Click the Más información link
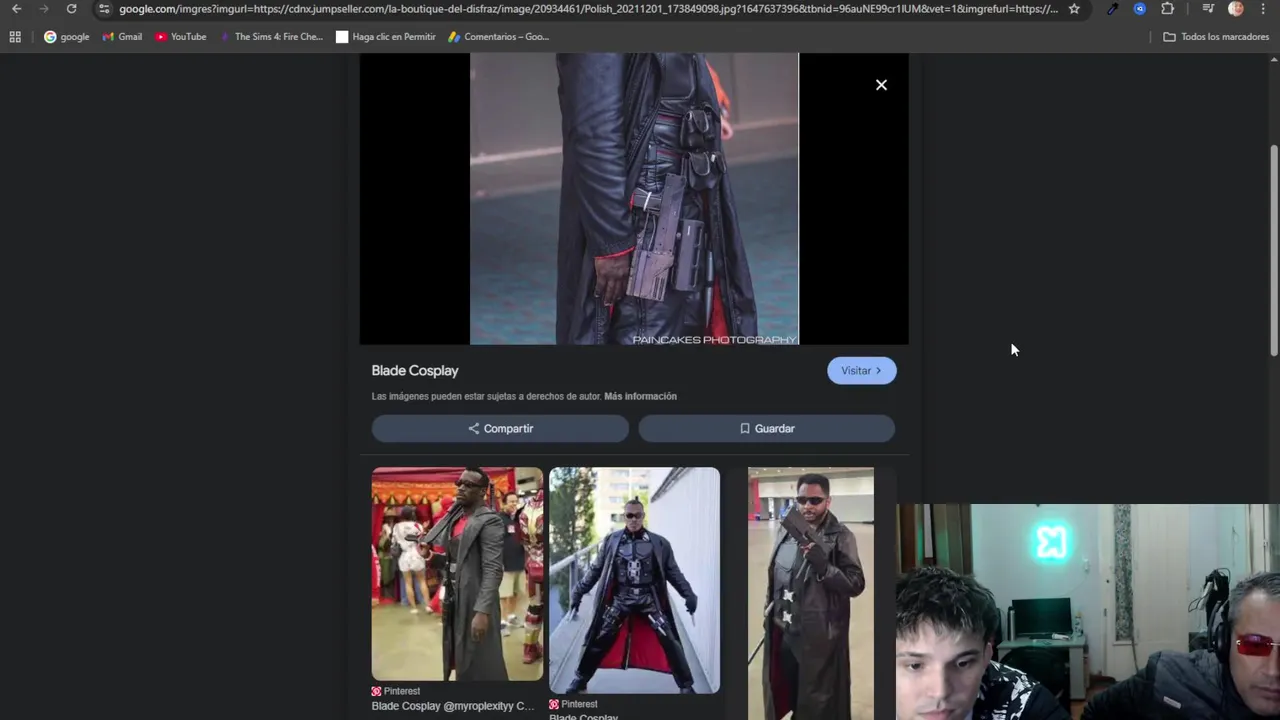 pyautogui.click(x=640, y=397)
